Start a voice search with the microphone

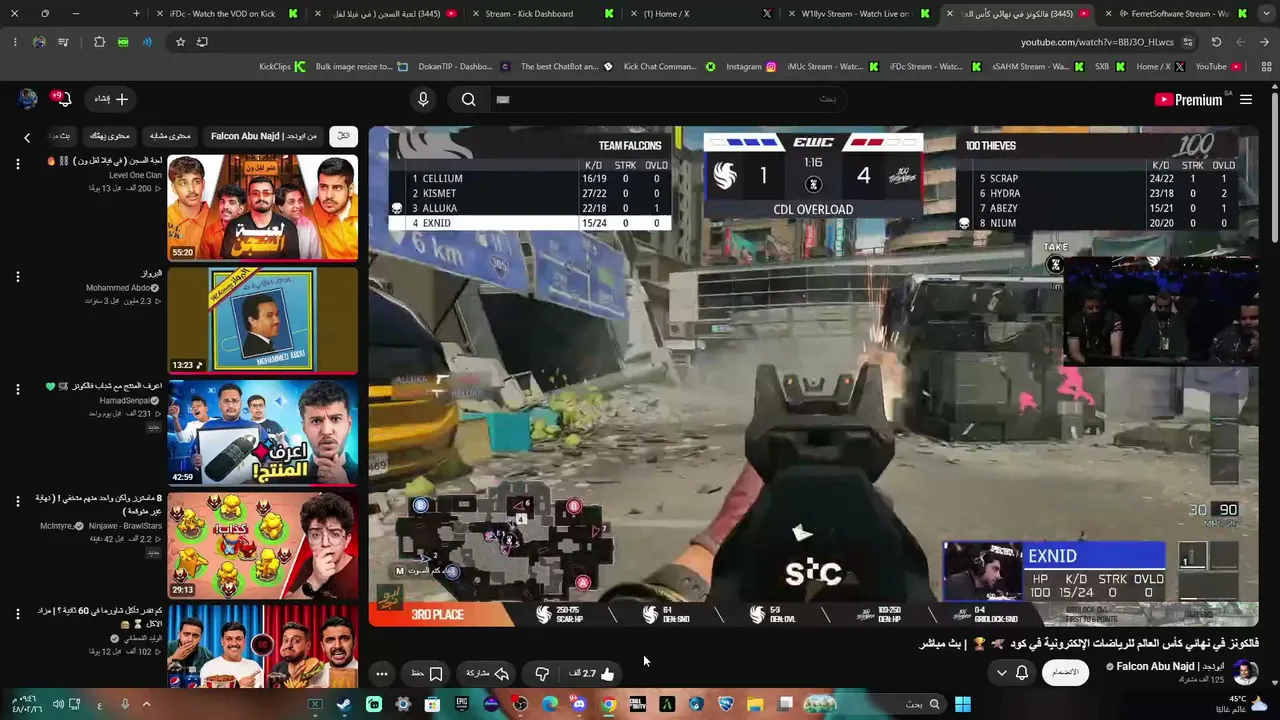[423, 99]
